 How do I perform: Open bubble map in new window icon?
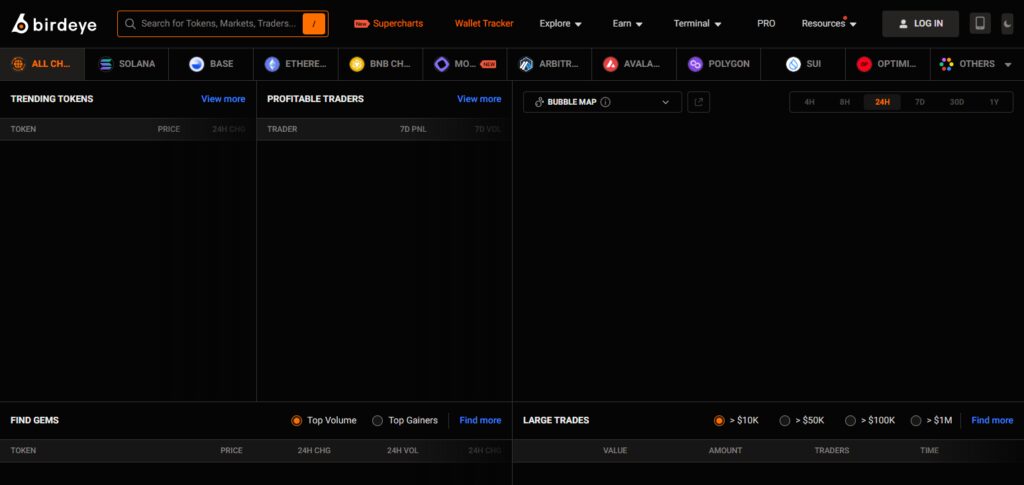pos(698,102)
